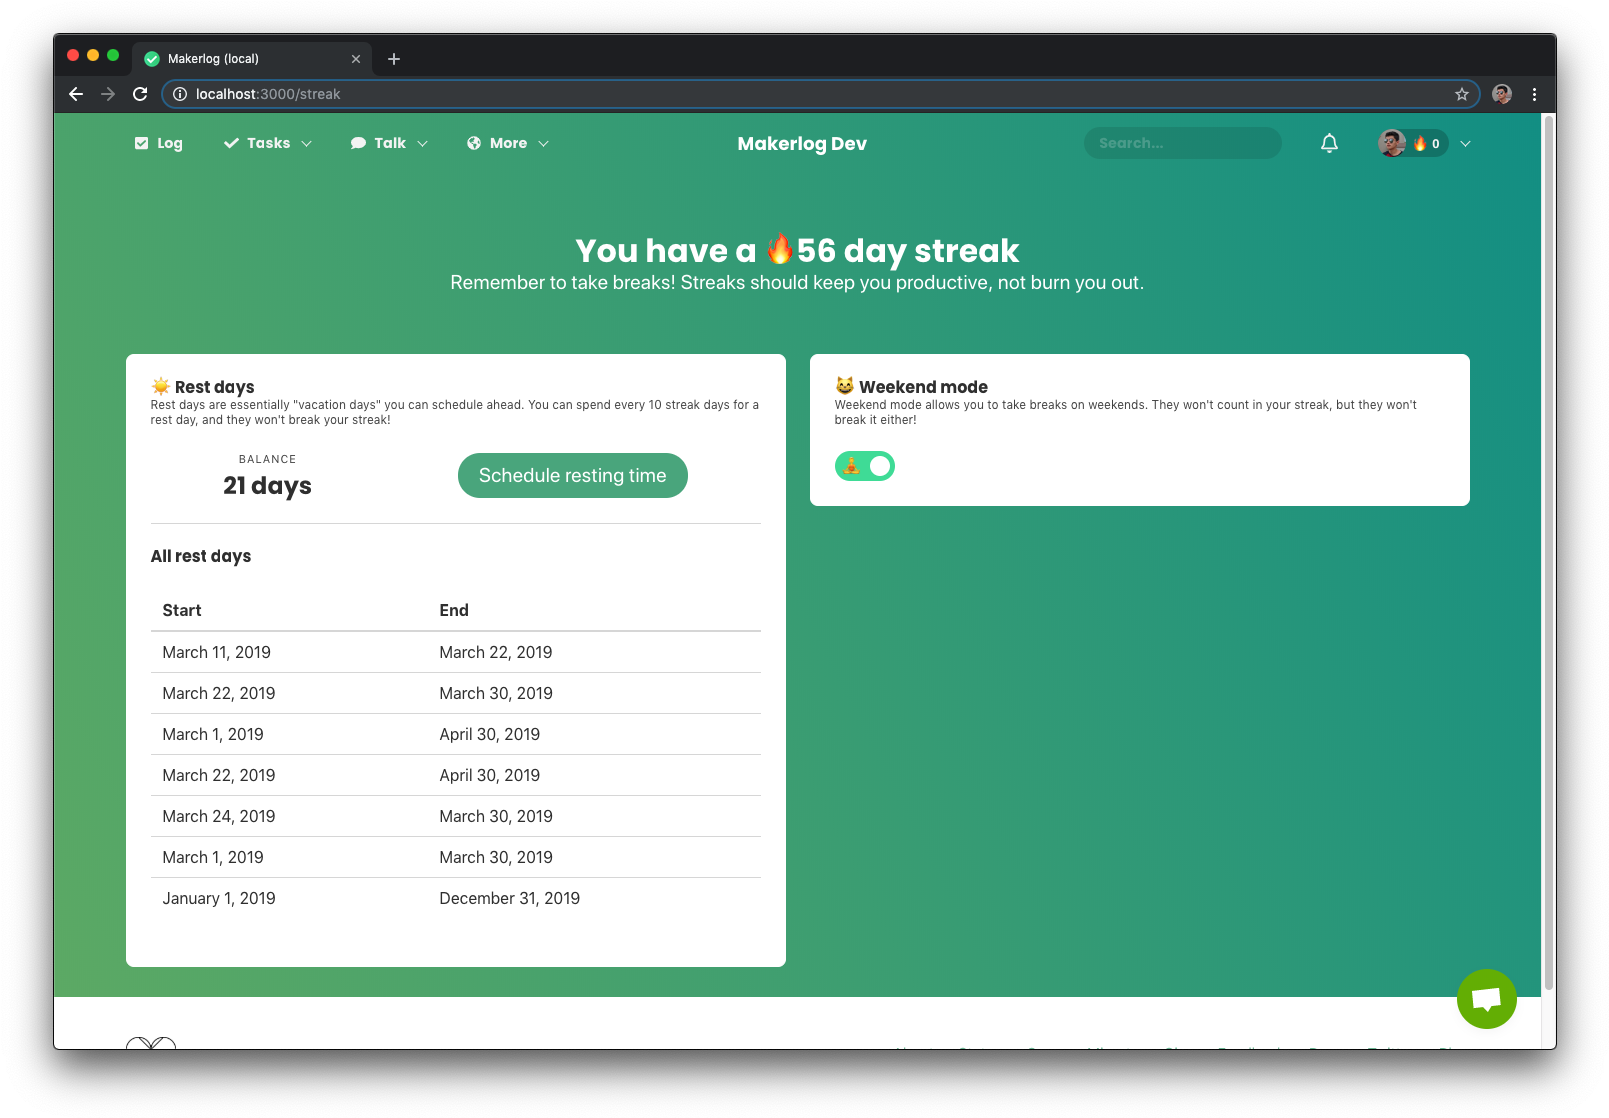
Task: Disable the Weekend mode toggle
Action: click(865, 466)
